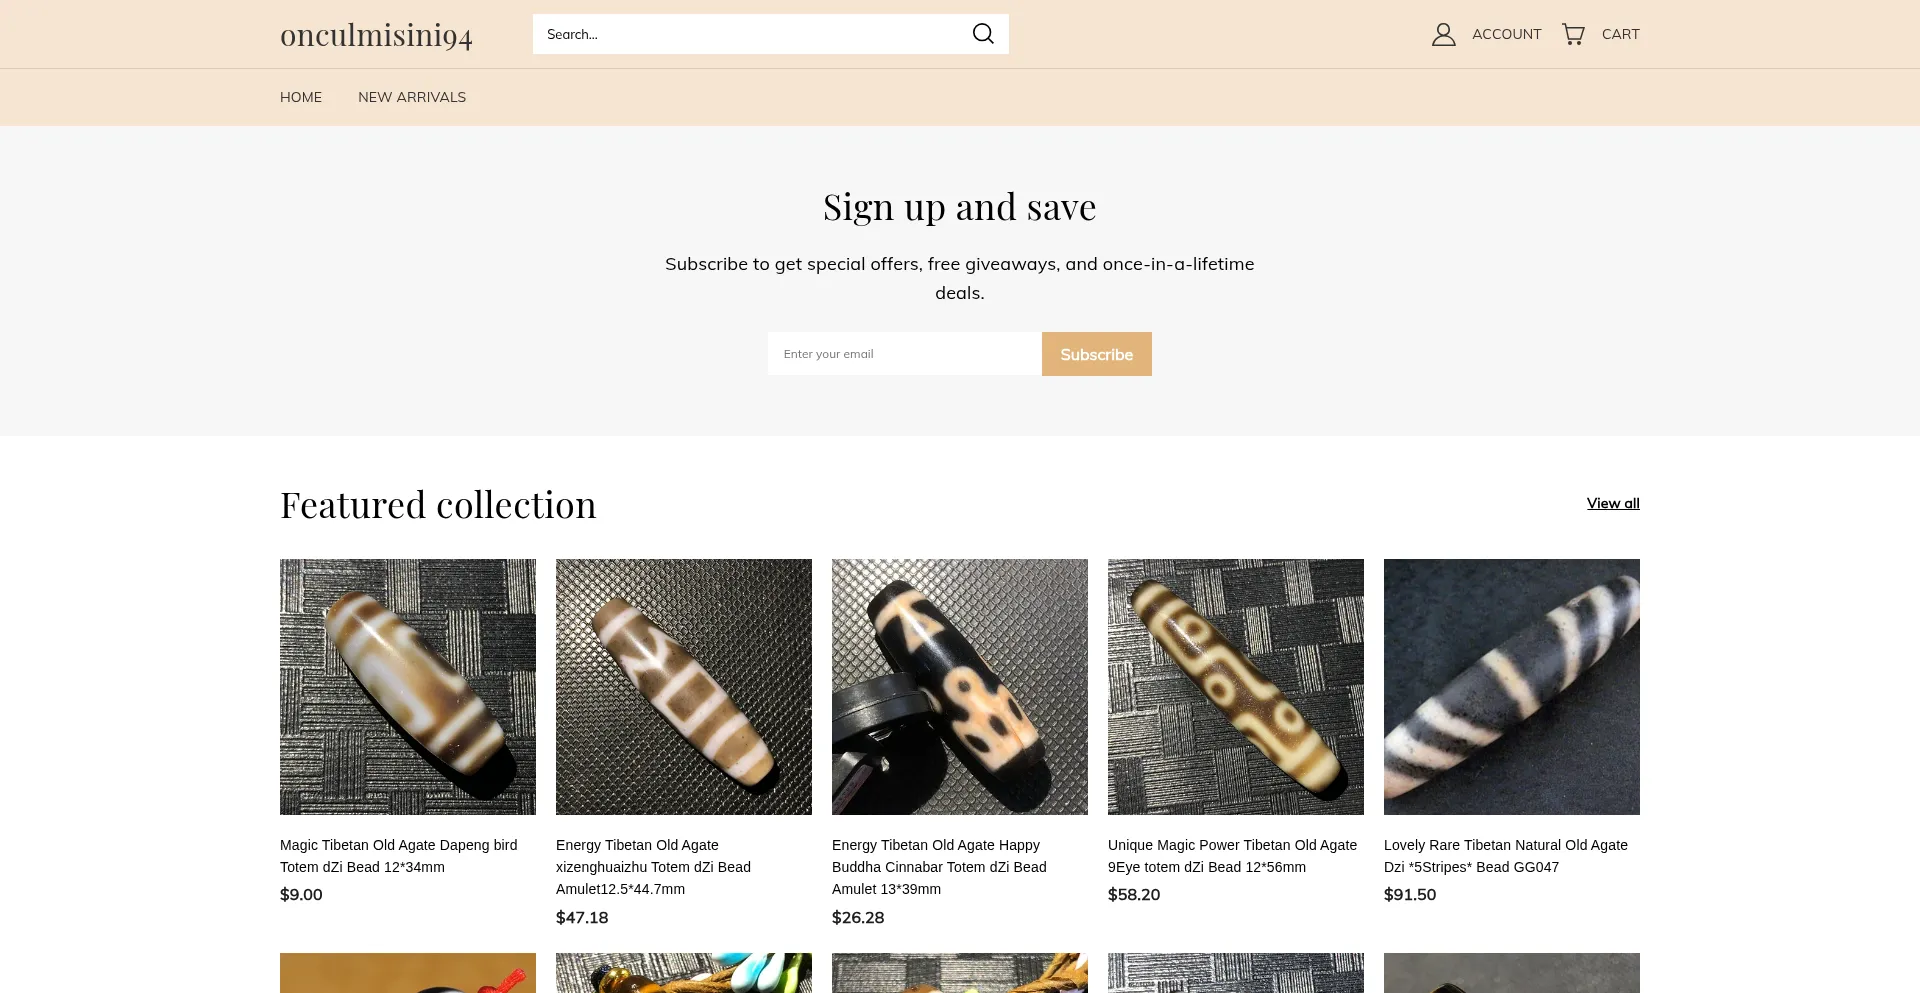Click the CART text link
This screenshot has width=1920, height=993.
[x=1620, y=34]
